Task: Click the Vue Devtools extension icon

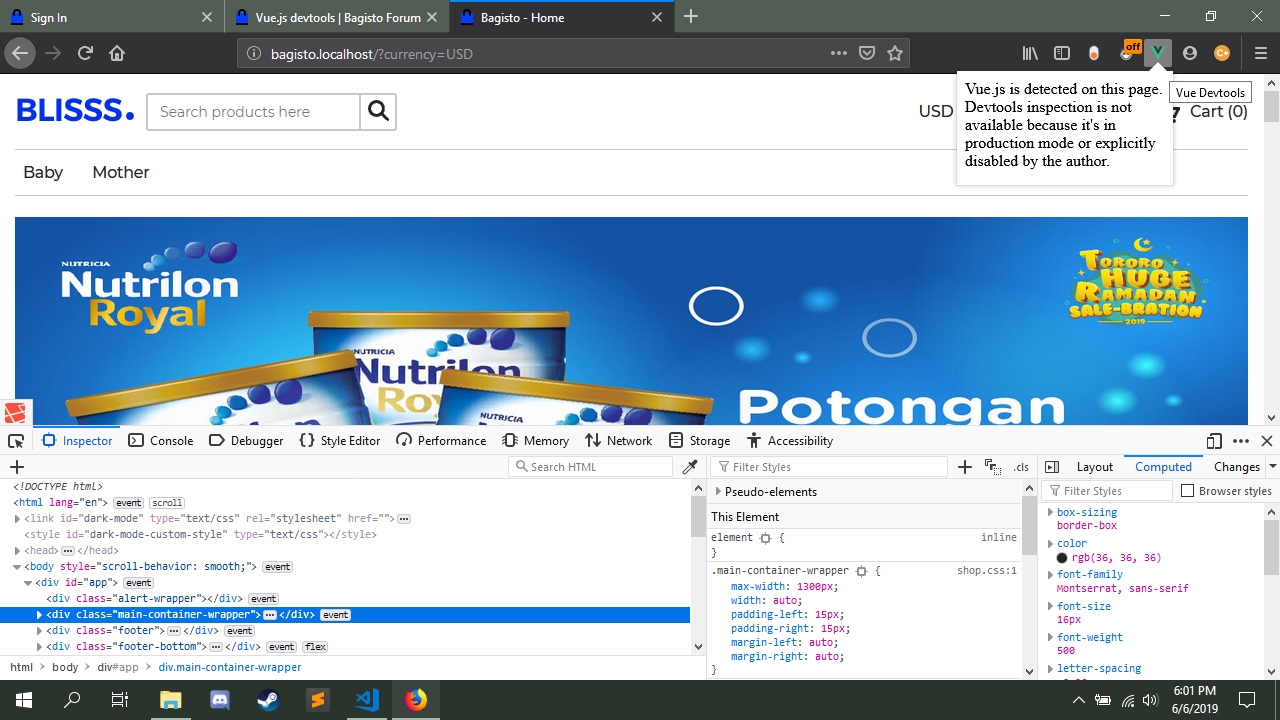Action: tap(1157, 53)
